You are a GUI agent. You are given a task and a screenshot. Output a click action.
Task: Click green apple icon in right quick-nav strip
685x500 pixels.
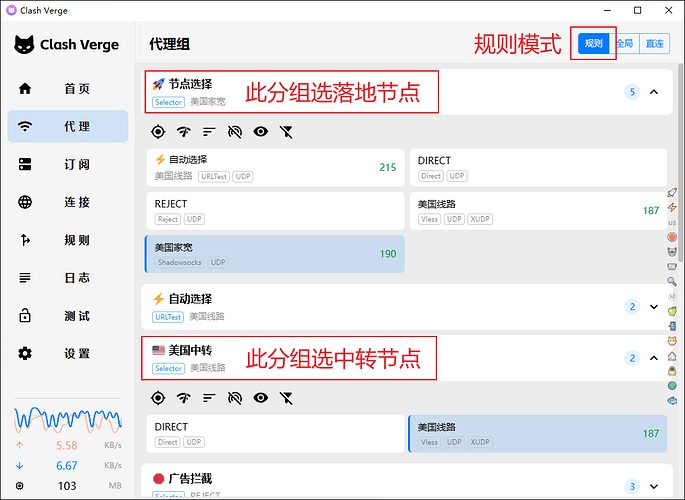672,311
